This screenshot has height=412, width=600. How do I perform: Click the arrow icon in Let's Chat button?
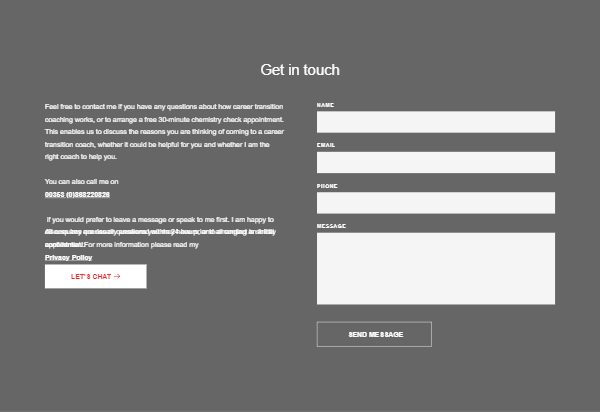pyautogui.click(x=118, y=276)
